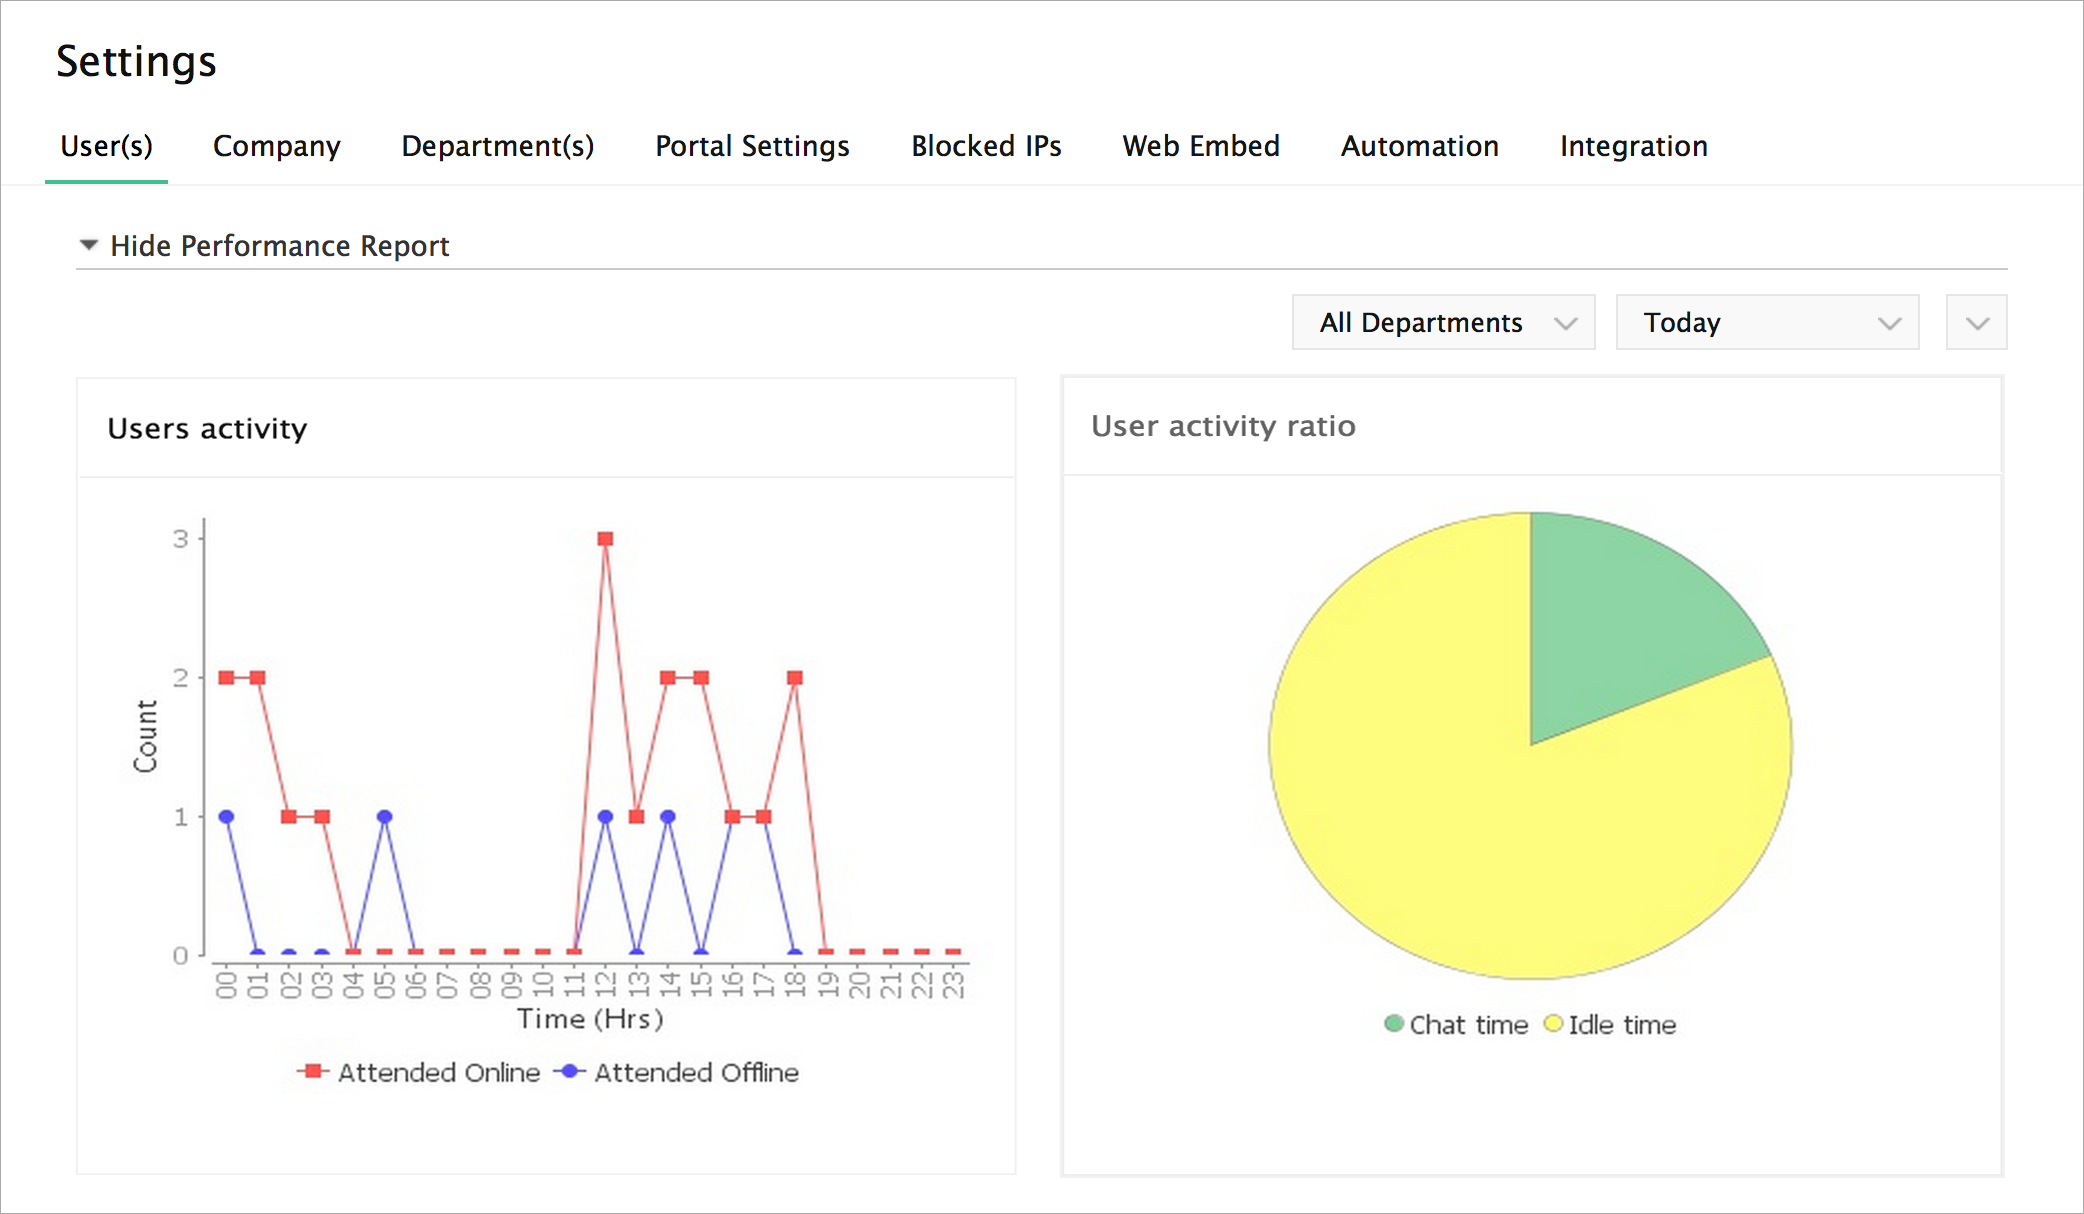Open the Department(s) tab
Viewport: 2084px width, 1214px height.
coord(497,146)
